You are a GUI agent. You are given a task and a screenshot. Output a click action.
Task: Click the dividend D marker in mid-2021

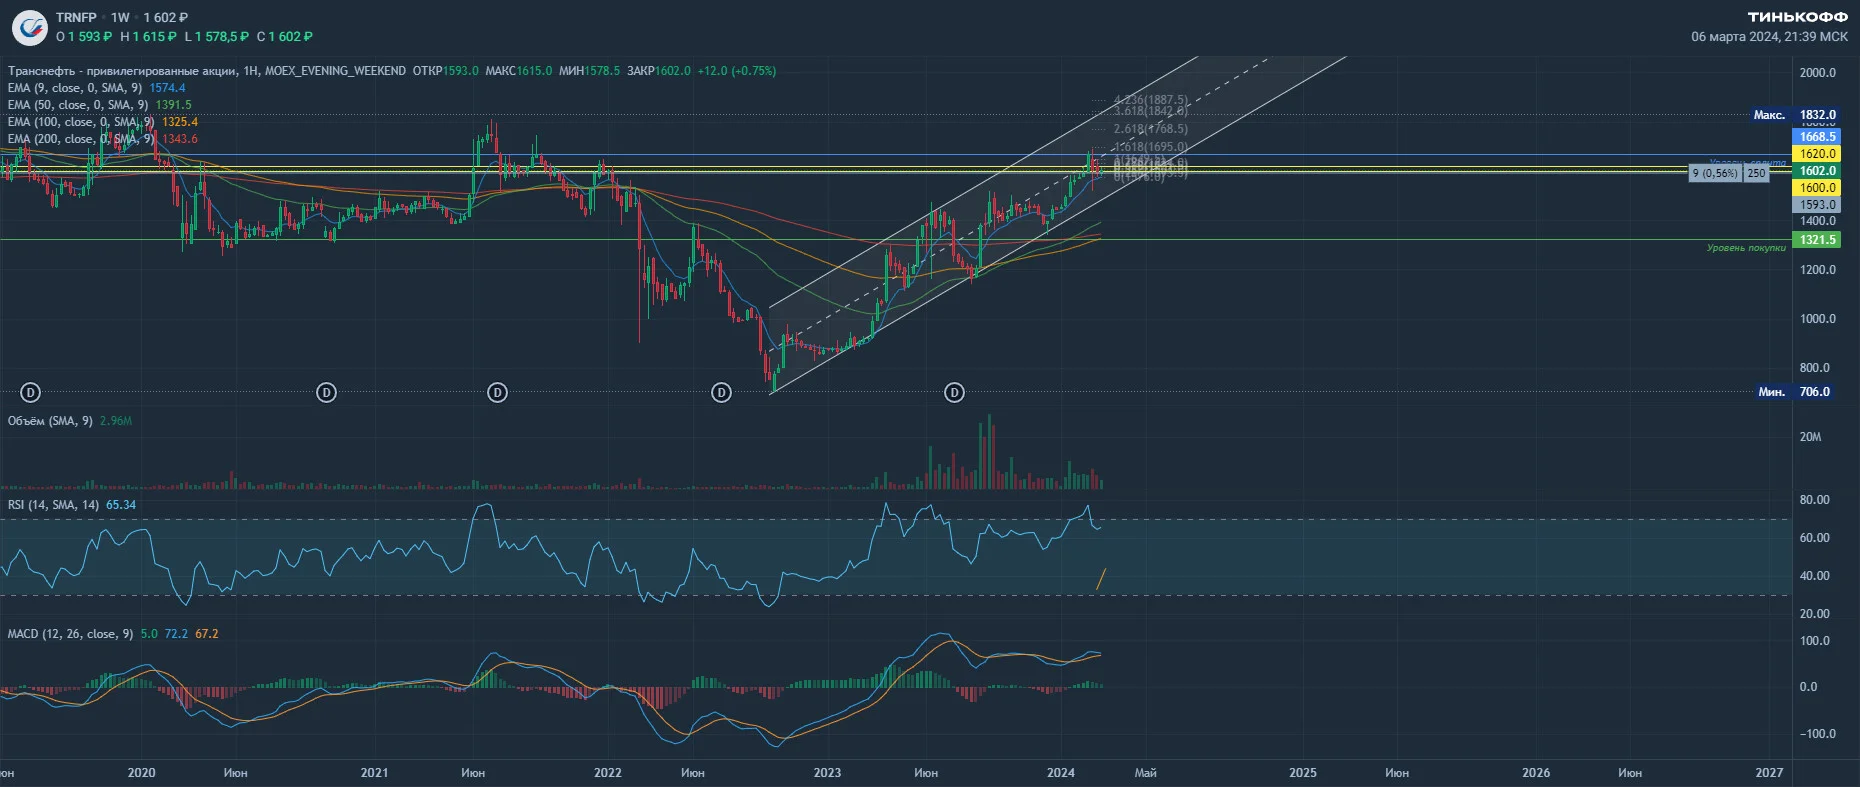pyautogui.click(x=497, y=392)
